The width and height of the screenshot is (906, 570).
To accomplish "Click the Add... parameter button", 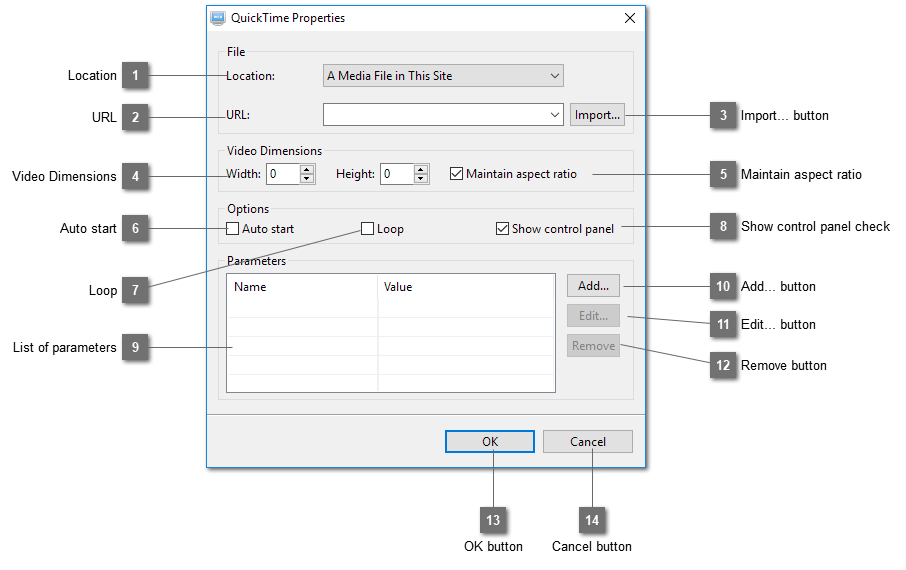I will [593, 286].
